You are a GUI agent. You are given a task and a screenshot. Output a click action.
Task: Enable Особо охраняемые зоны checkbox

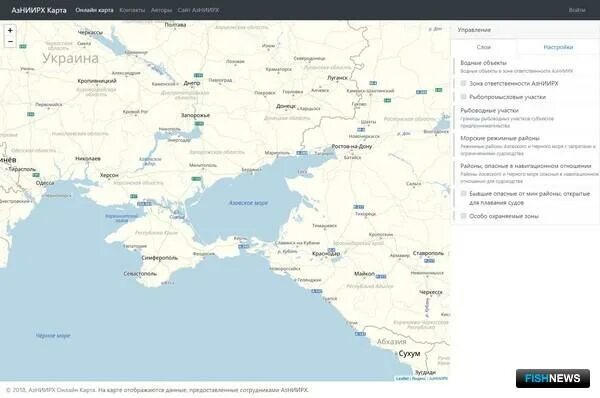coord(463,216)
